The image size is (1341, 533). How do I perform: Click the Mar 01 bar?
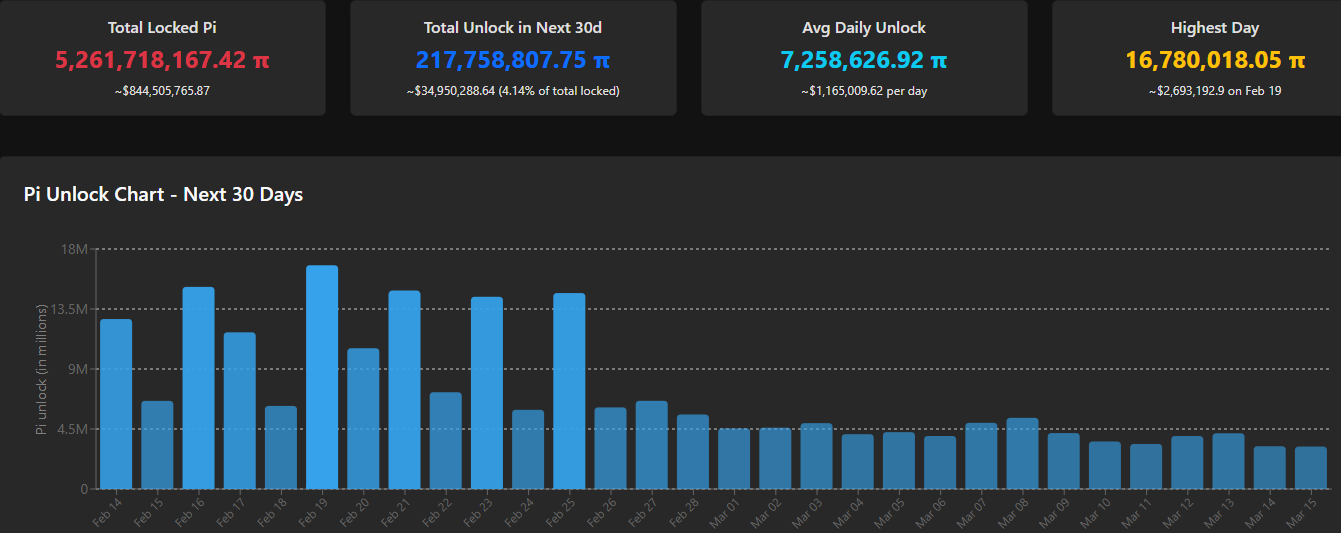click(x=734, y=458)
